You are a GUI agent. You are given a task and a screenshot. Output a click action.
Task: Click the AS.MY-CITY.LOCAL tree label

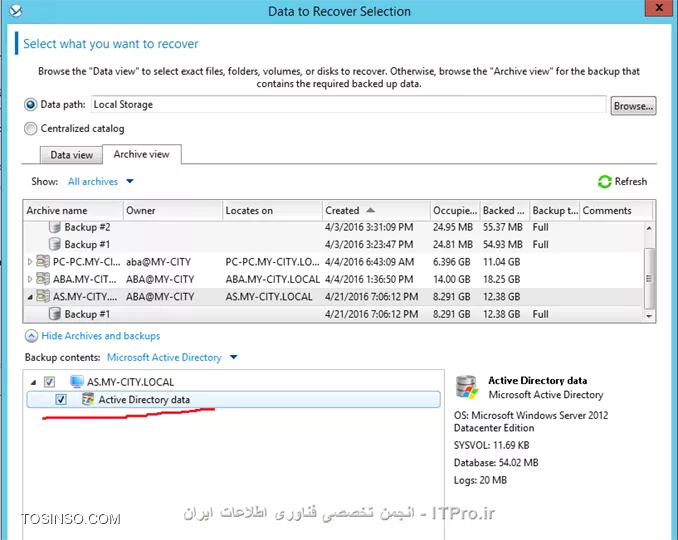130,382
